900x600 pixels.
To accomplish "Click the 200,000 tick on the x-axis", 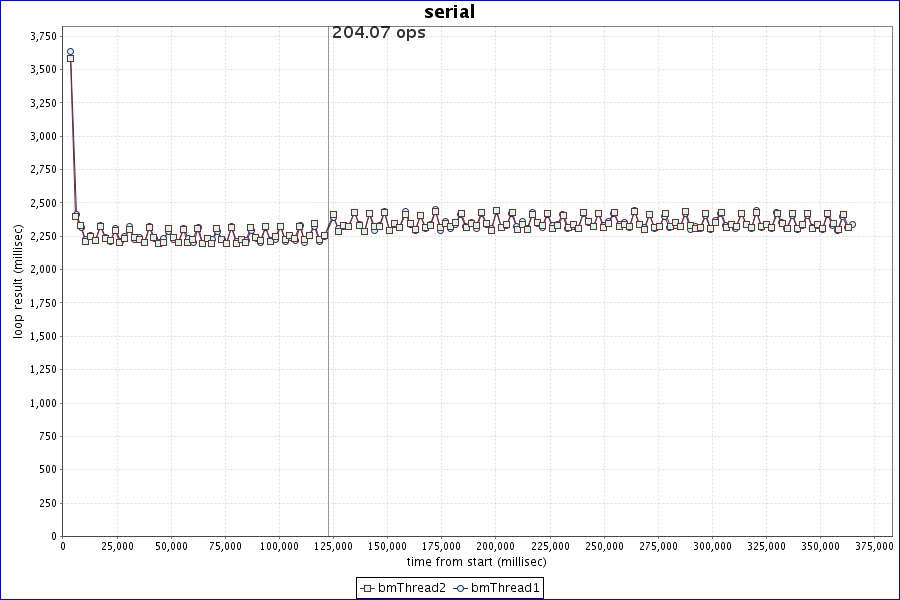I will [x=496, y=546].
